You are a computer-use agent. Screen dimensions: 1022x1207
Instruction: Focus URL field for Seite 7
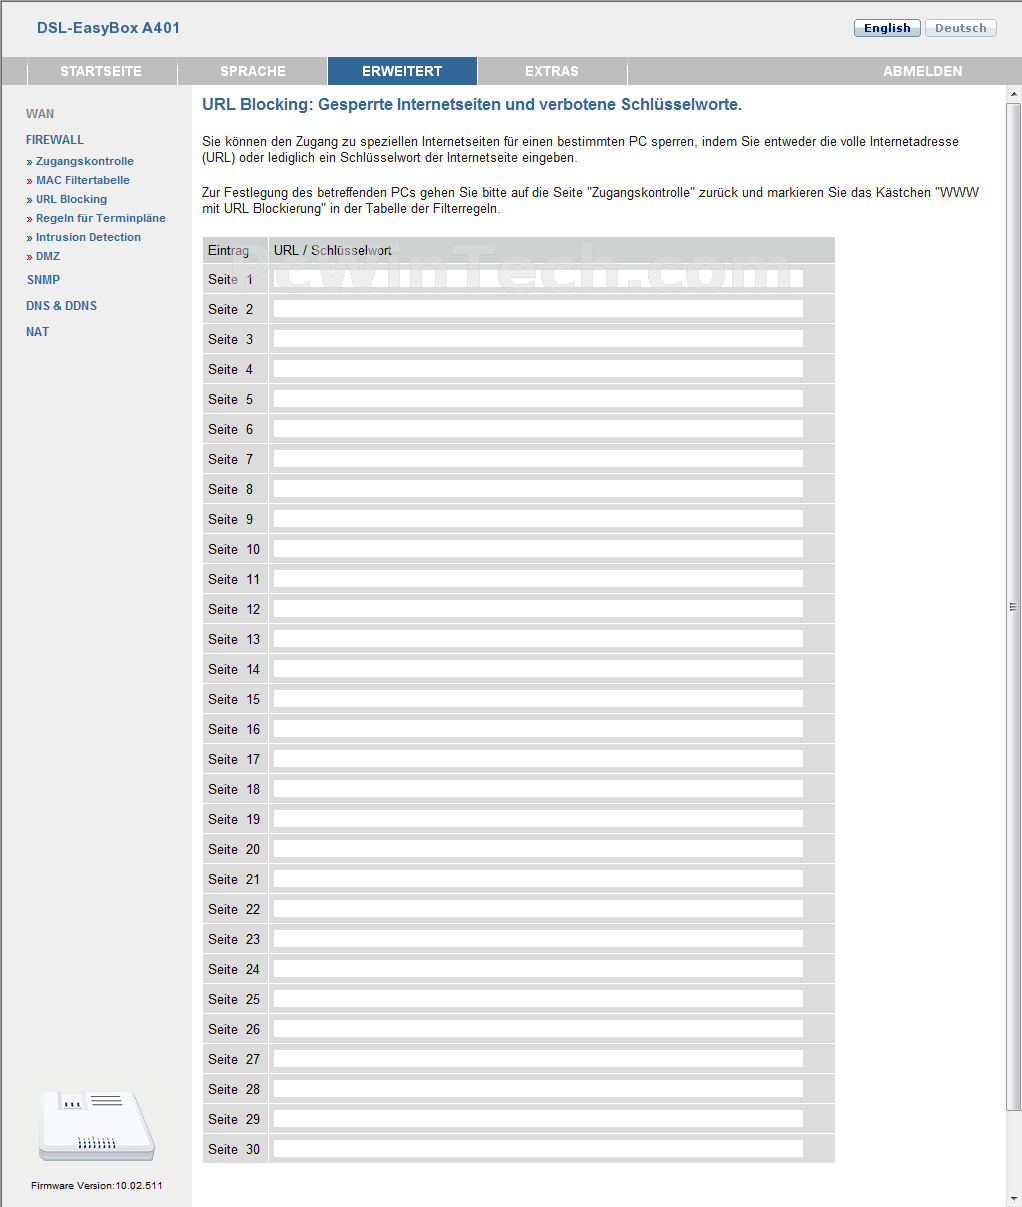(x=538, y=459)
